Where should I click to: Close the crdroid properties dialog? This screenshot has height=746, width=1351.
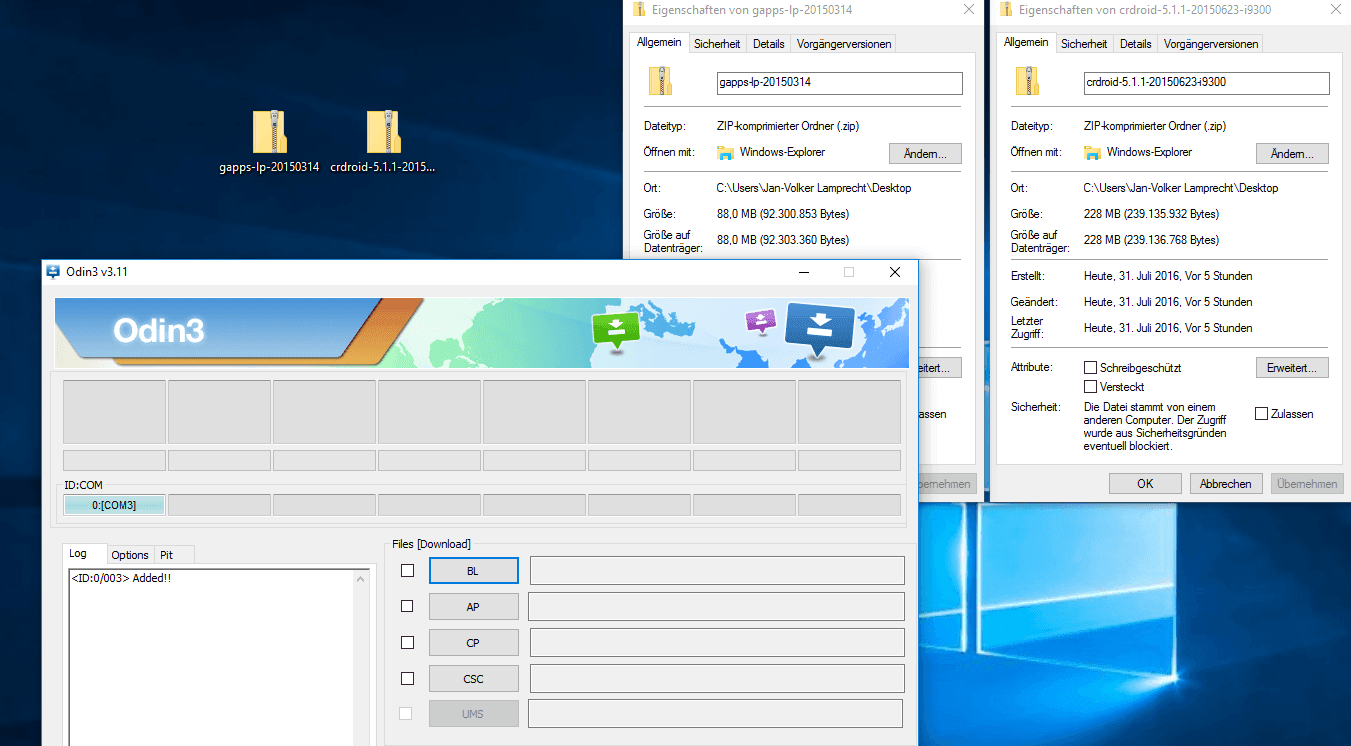(1335, 9)
